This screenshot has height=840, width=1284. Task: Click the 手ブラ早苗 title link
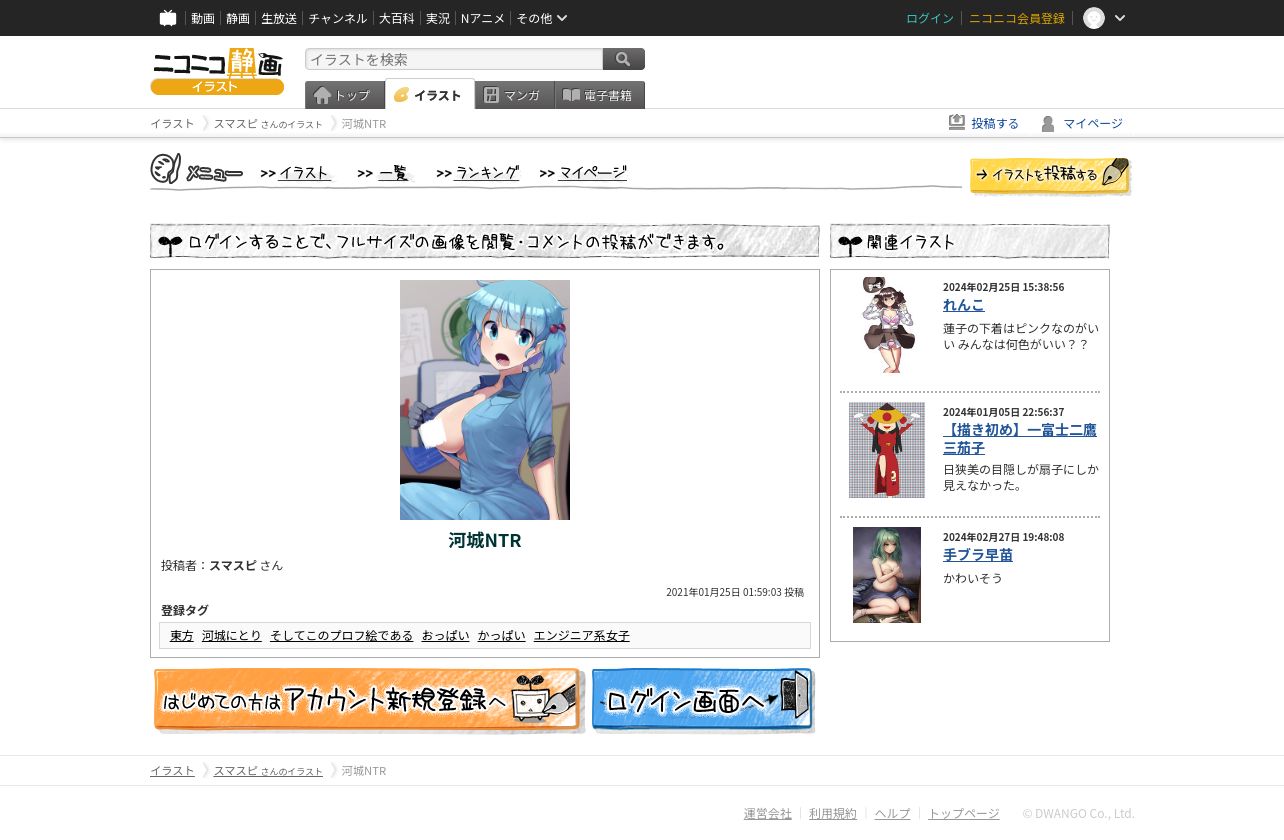click(978, 555)
